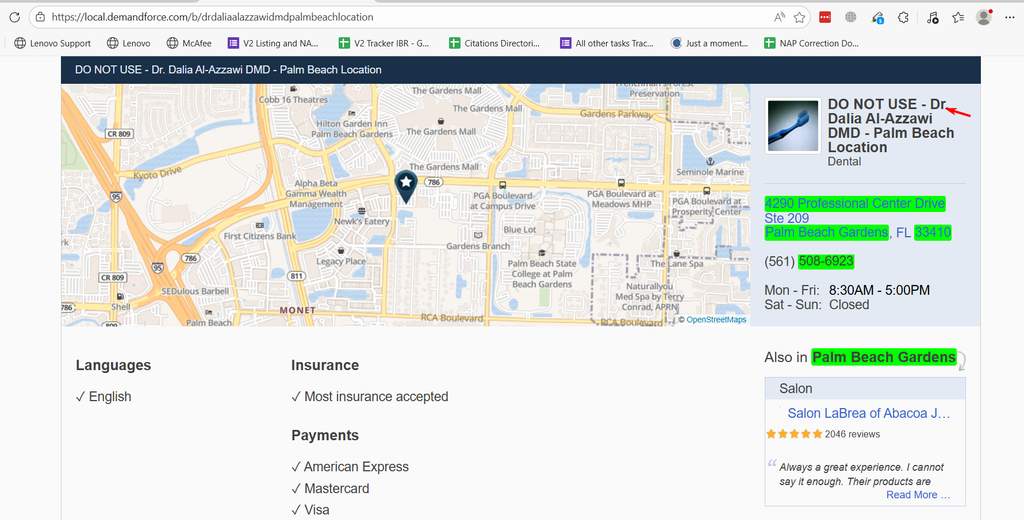
Task: Open the McAfee bookmark
Action: 189,43
